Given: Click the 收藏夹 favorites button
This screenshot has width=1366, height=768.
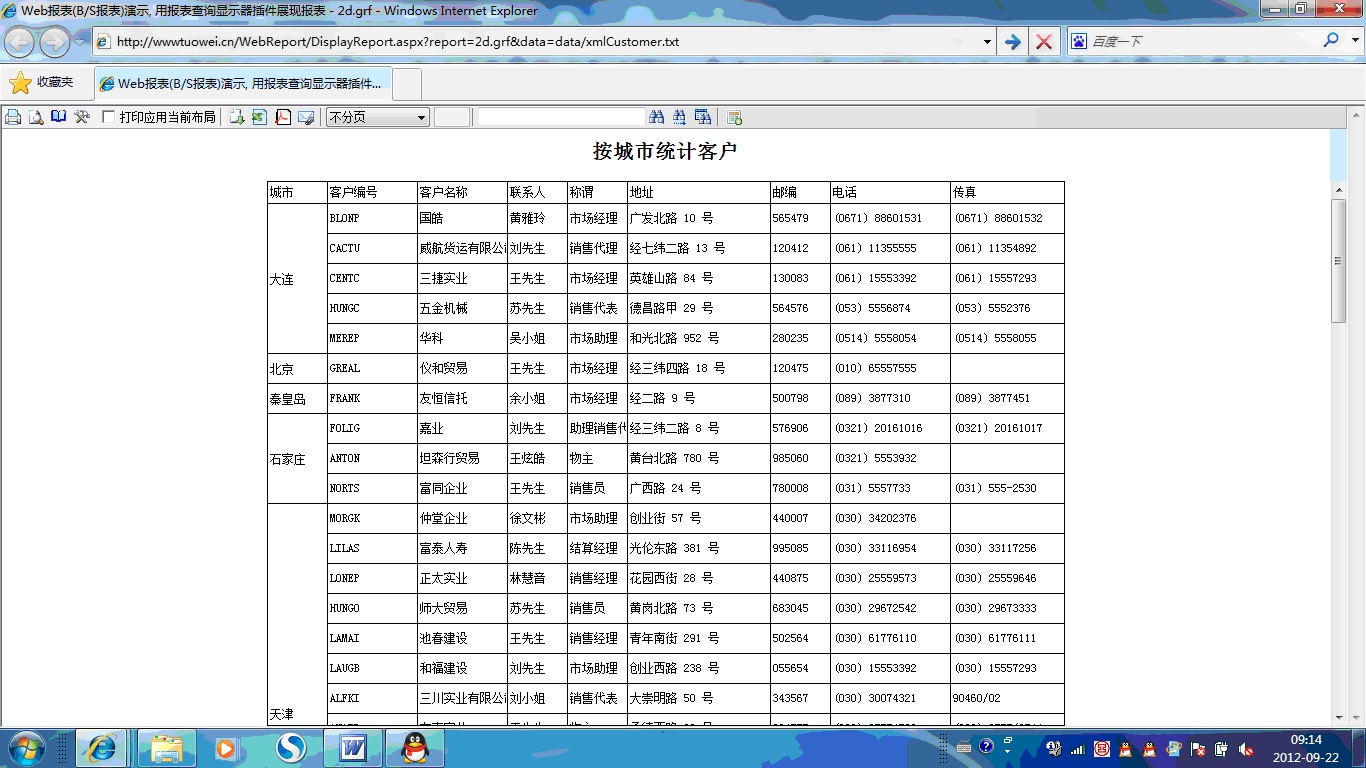Looking at the screenshot, I should pos(42,83).
